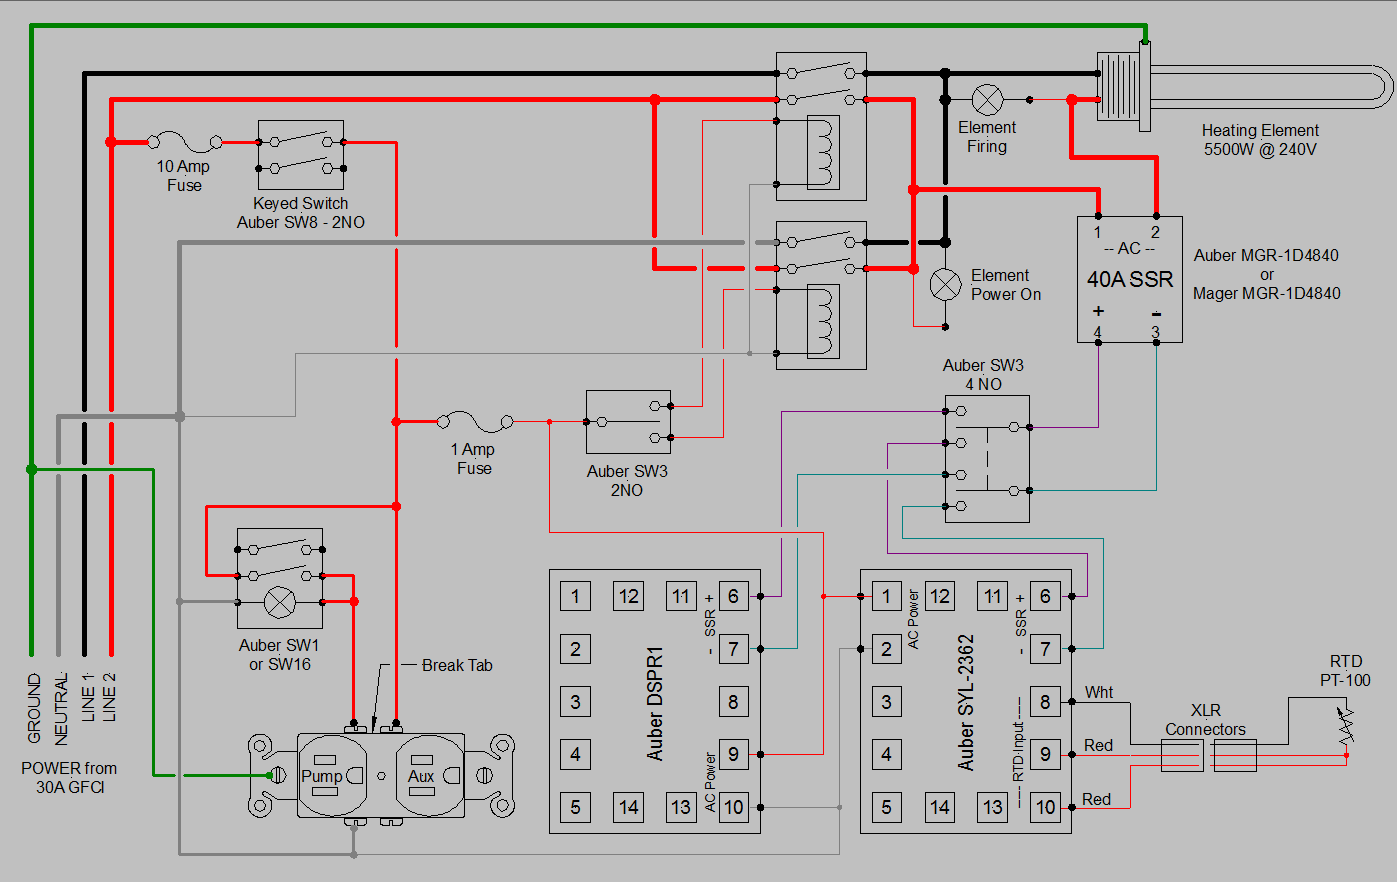This screenshot has height=882, width=1397.
Task: Select the 'NEUTRAL' wire label
Action: (61, 708)
